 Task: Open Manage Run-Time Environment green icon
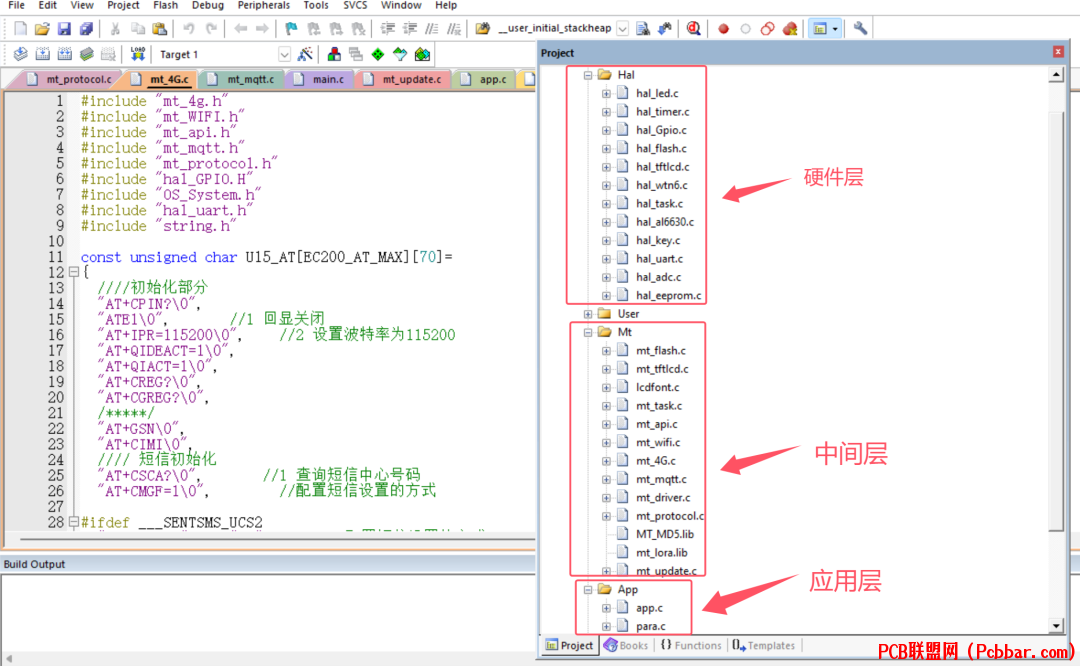(x=378, y=54)
